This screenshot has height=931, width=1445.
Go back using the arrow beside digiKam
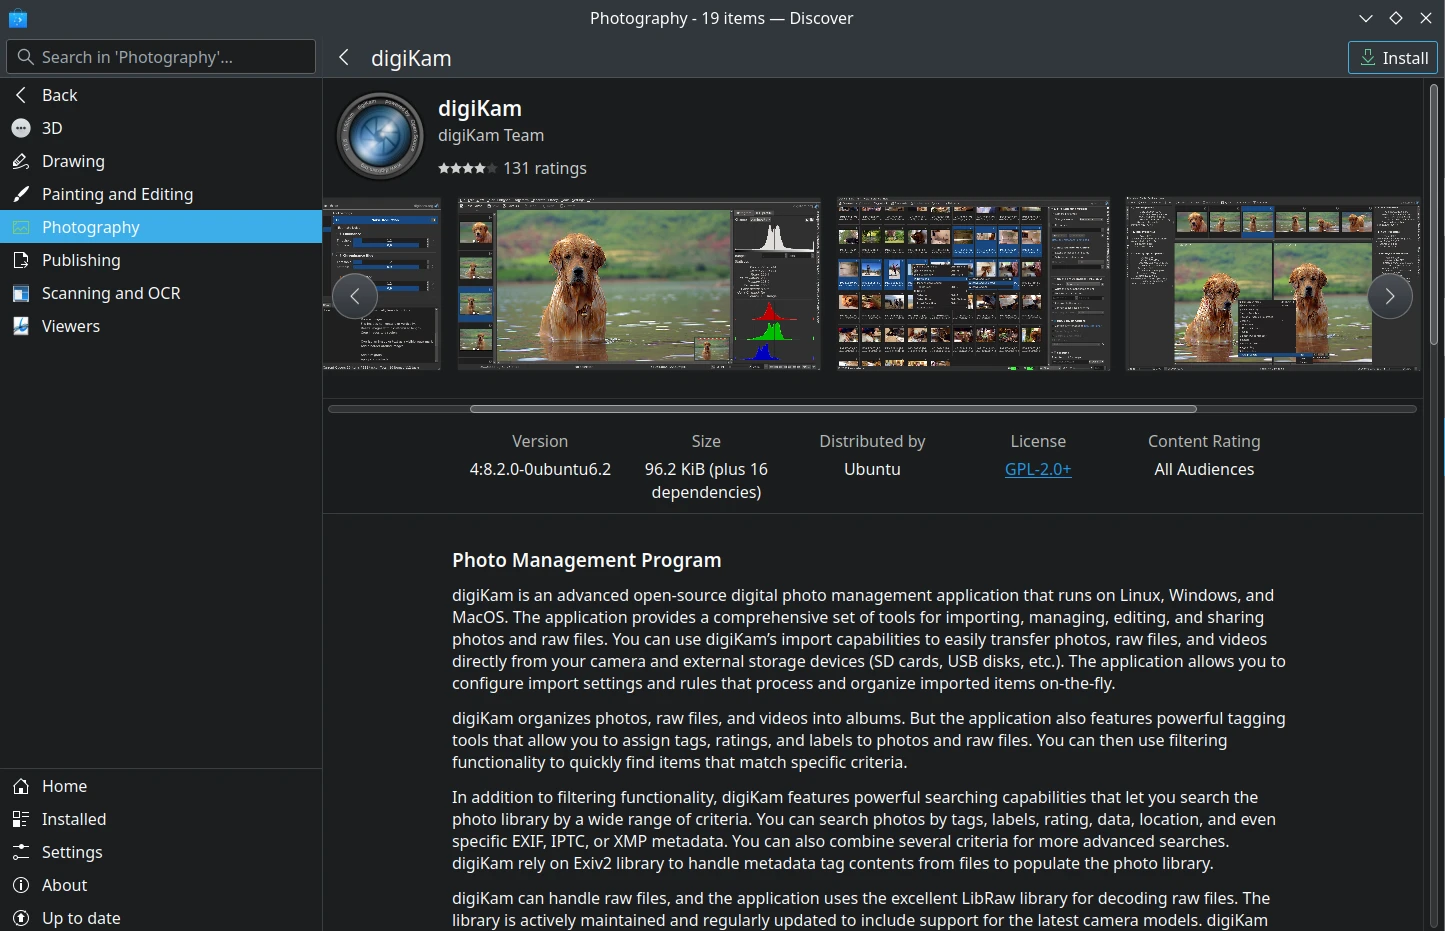344,57
